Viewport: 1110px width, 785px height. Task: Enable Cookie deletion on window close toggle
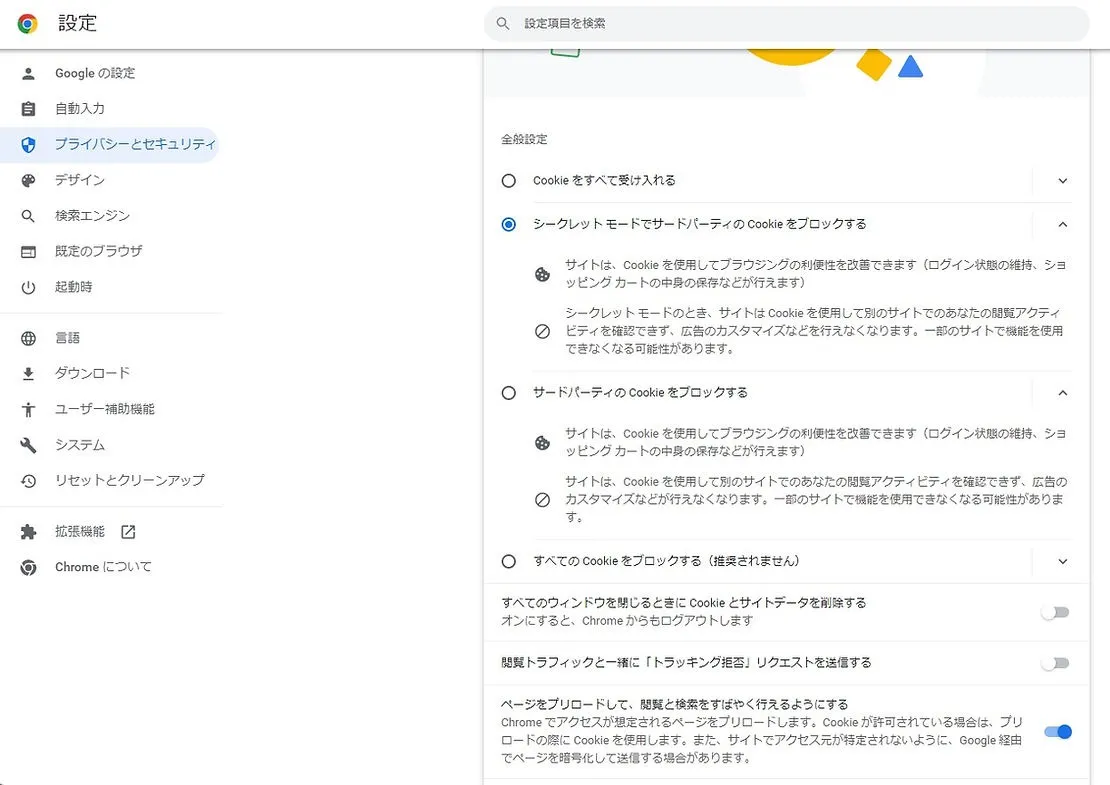[1055, 612]
